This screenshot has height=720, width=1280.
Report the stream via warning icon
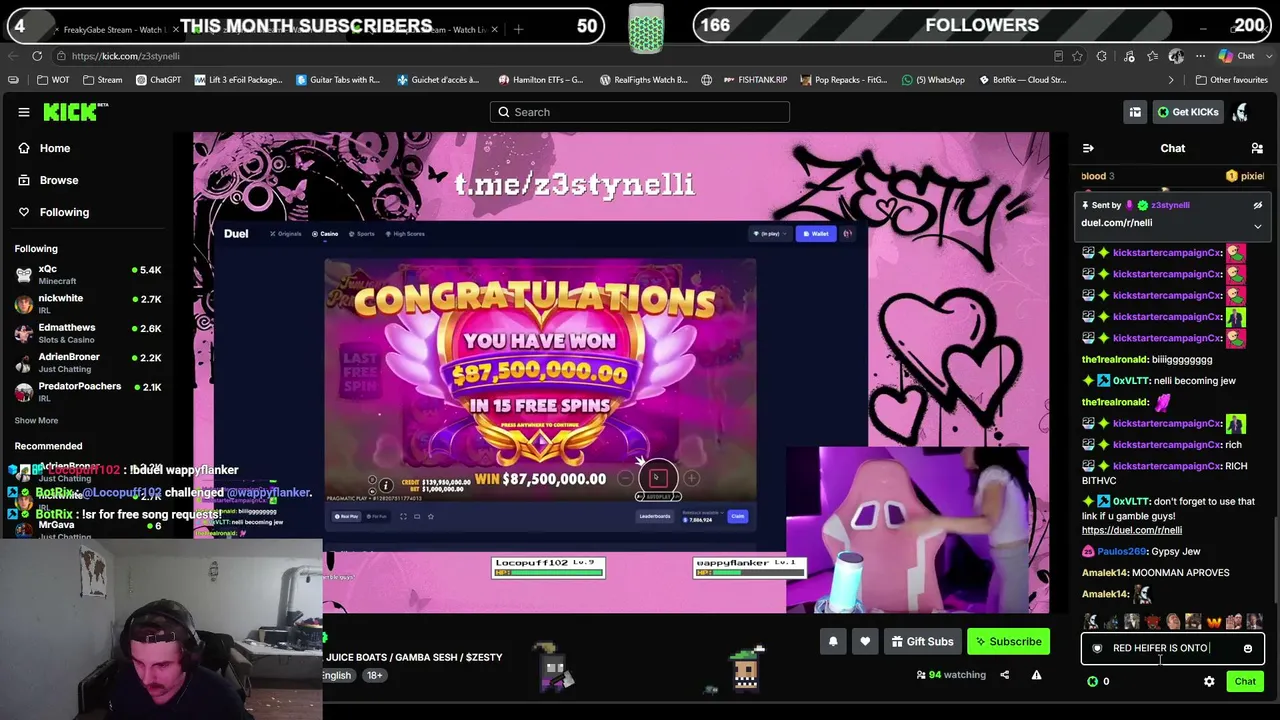tap(1036, 675)
